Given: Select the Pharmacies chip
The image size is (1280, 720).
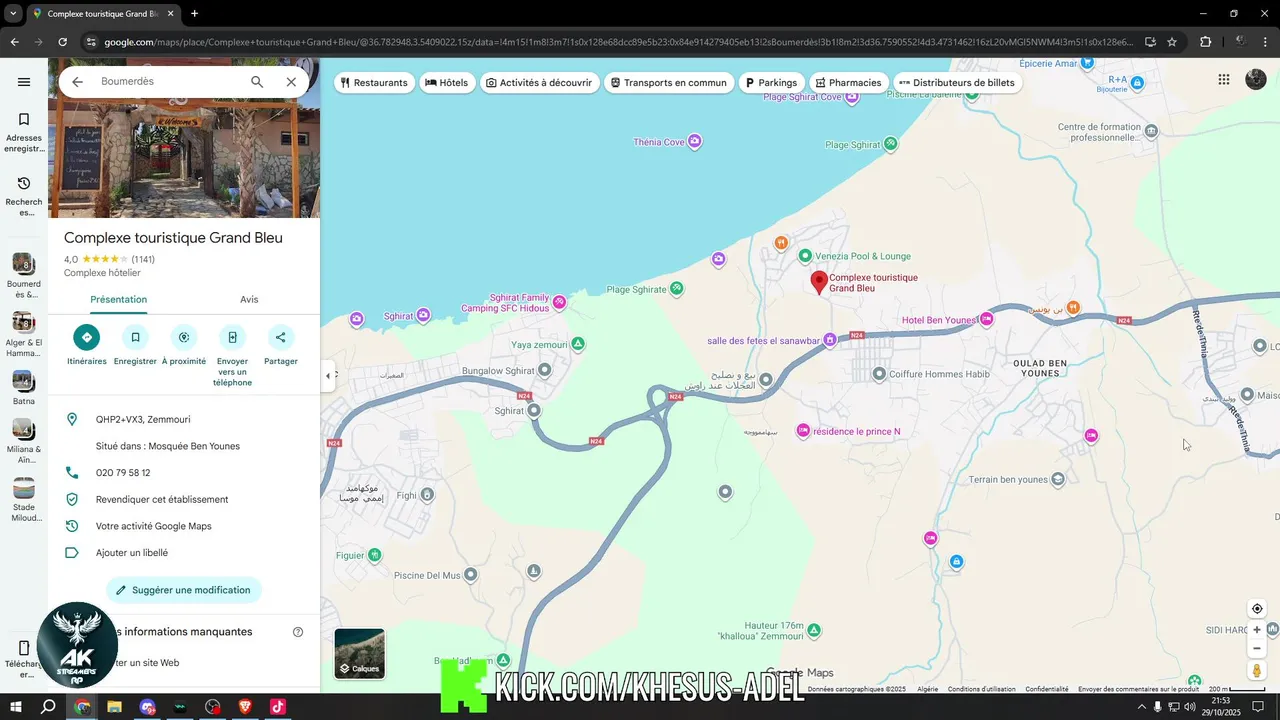Looking at the screenshot, I should [x=848, y=83].
